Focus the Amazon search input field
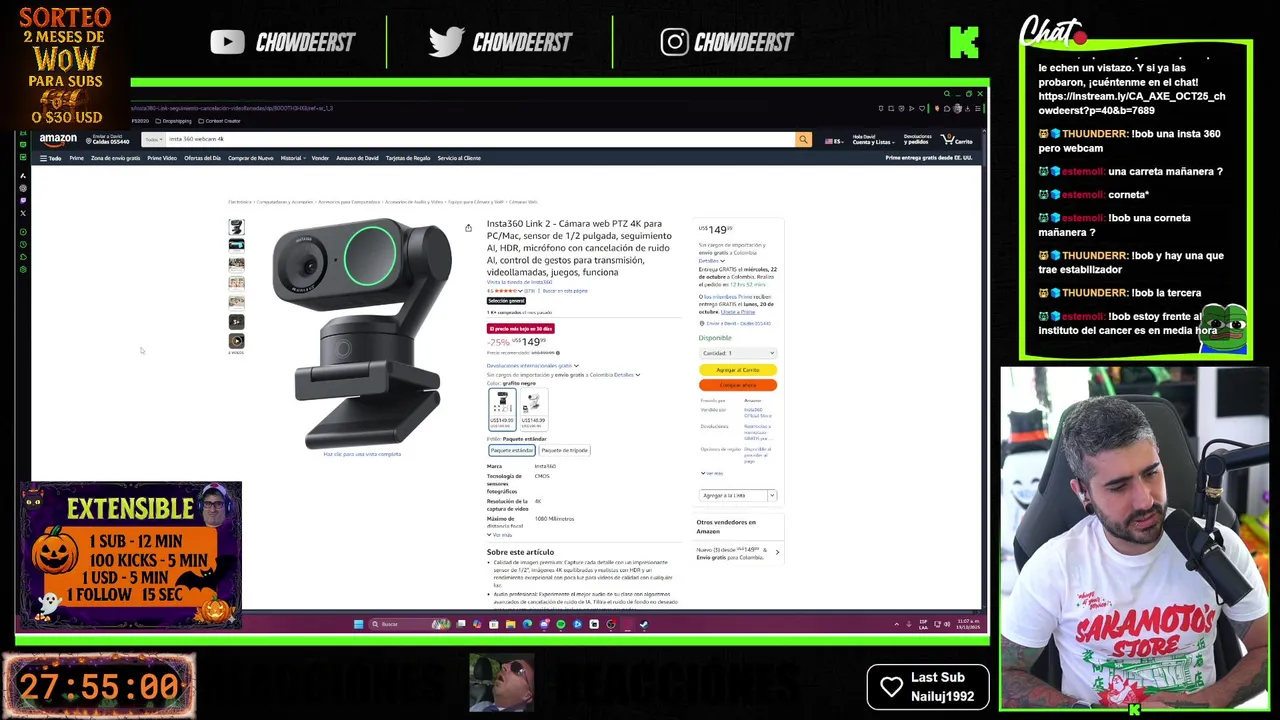The height and width of the screenshot is (720, 1280). point(480,140)
